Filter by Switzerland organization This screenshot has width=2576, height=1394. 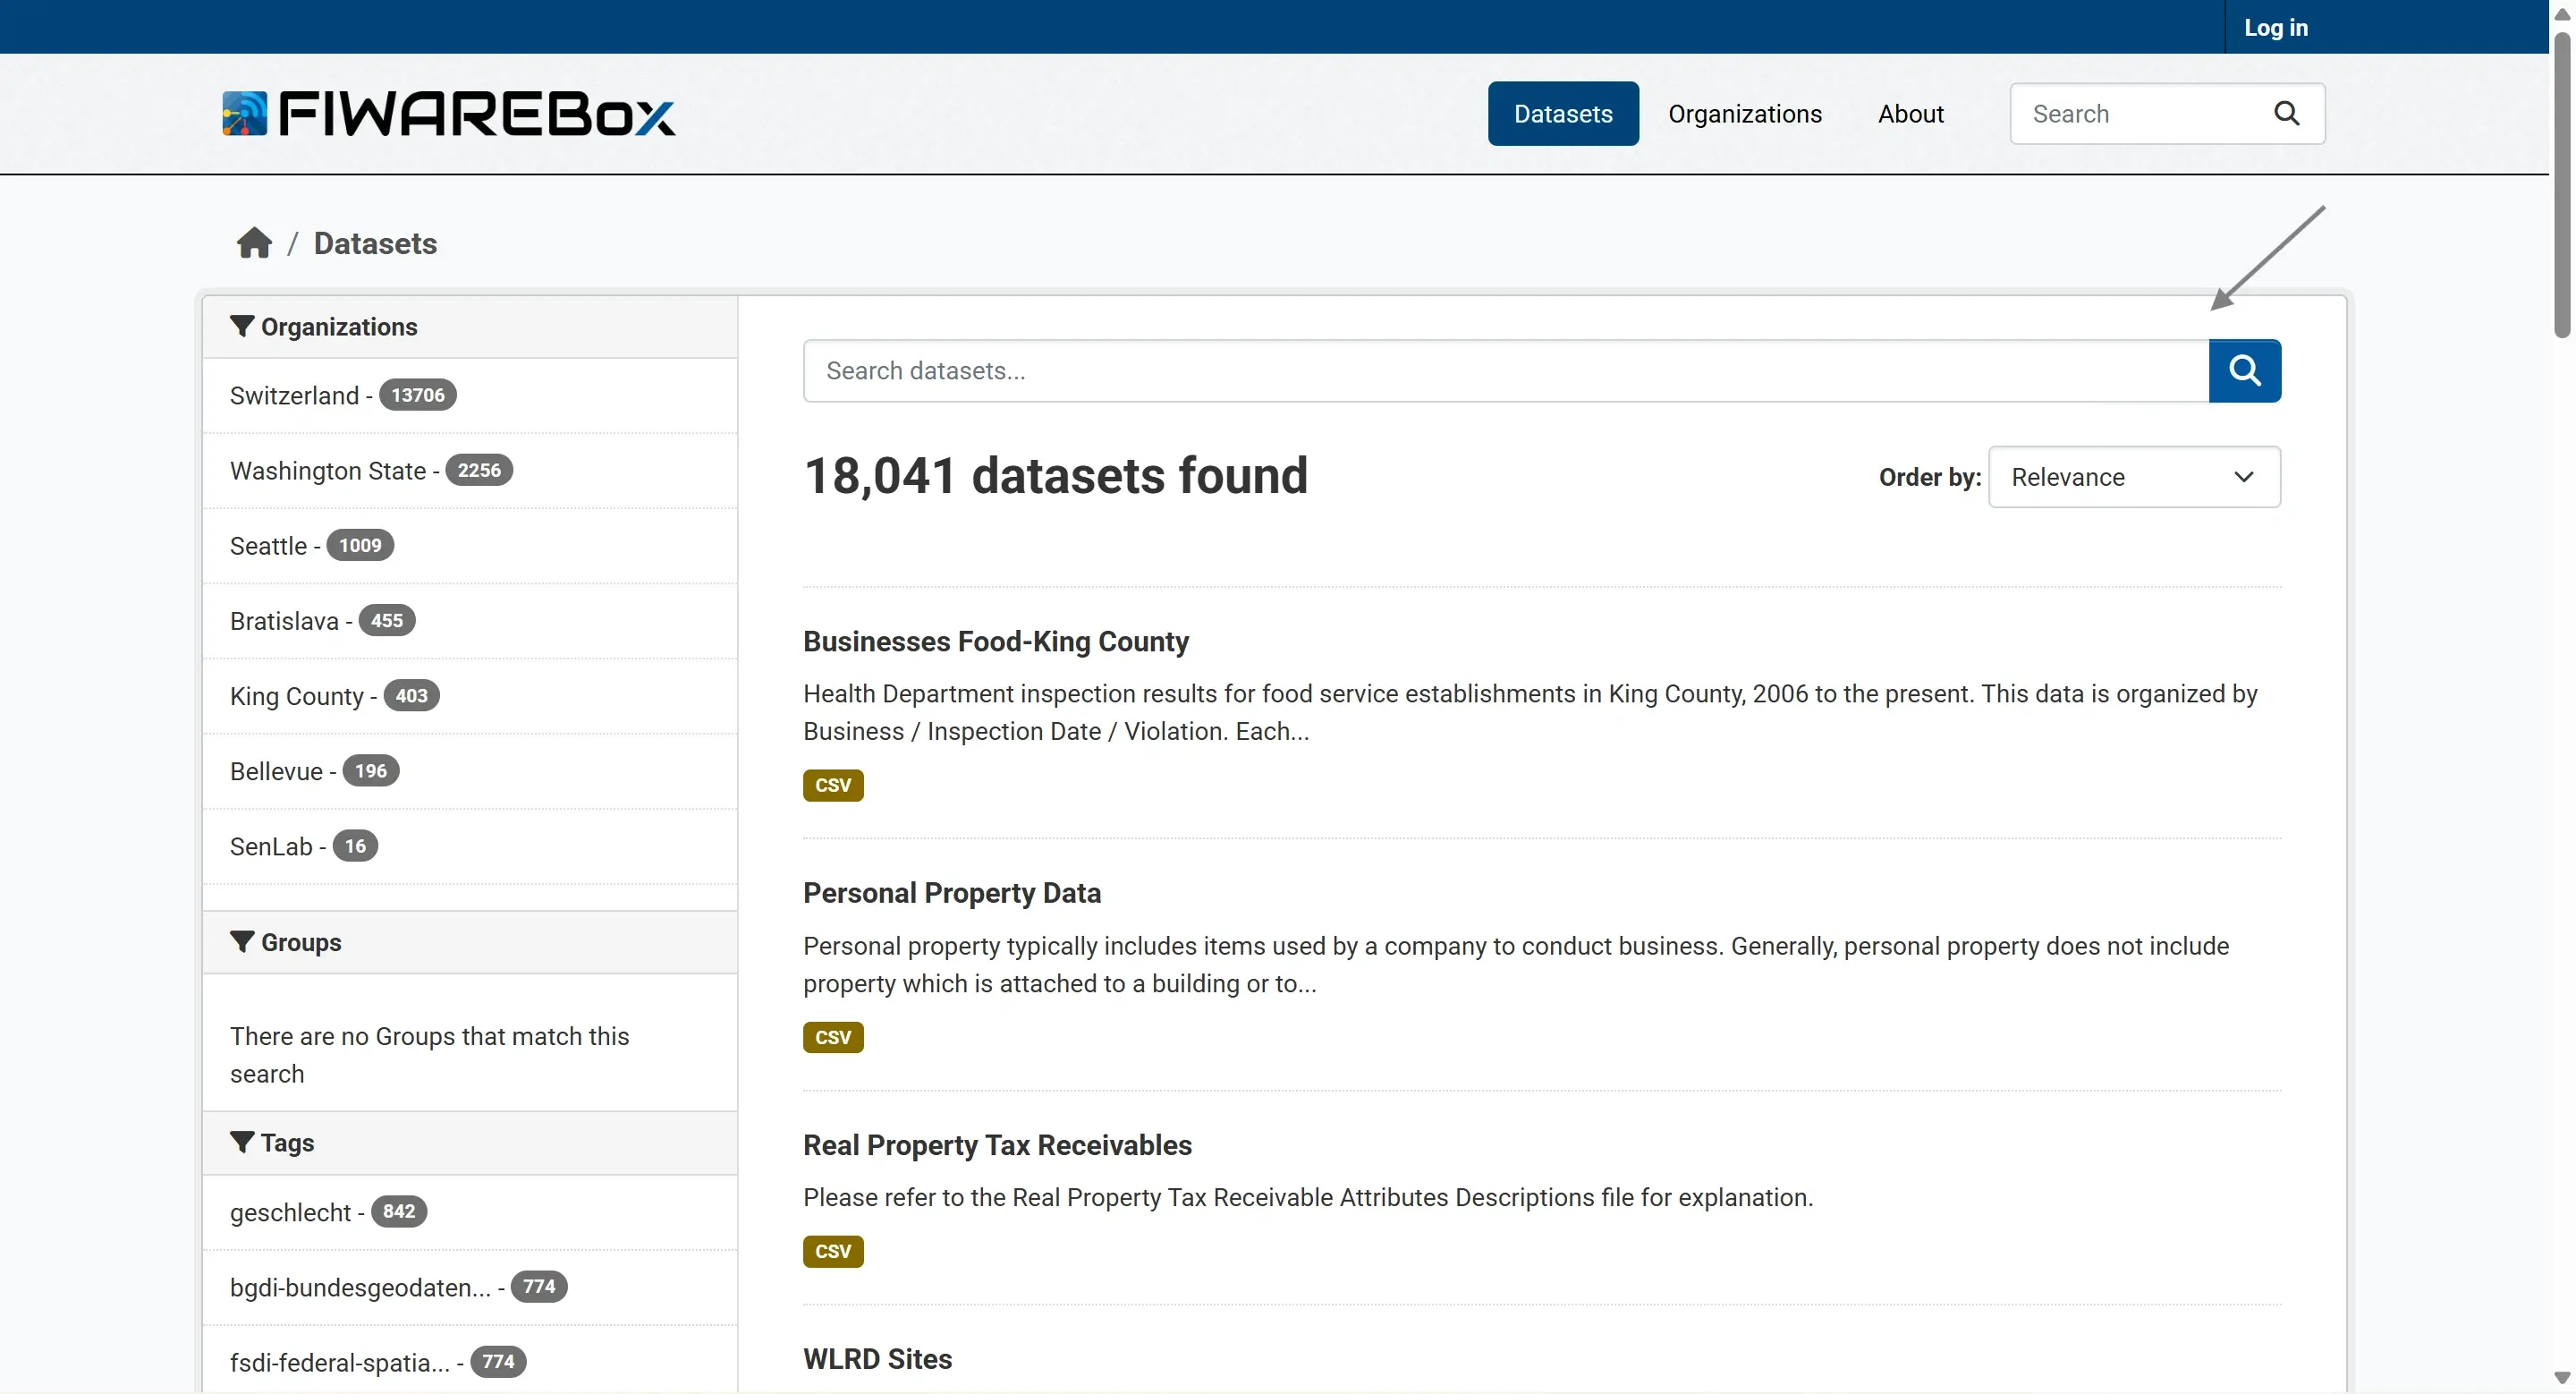[x=294, y=395]
